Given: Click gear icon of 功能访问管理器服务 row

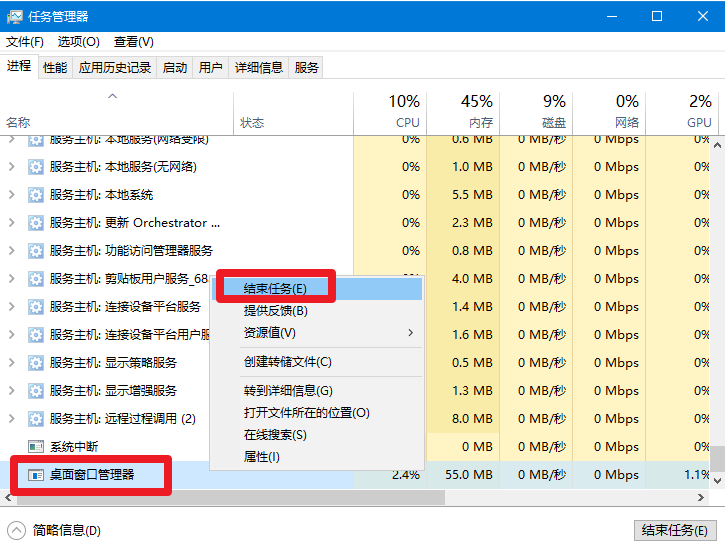Looking at the screenshot, I should [36, 251].
